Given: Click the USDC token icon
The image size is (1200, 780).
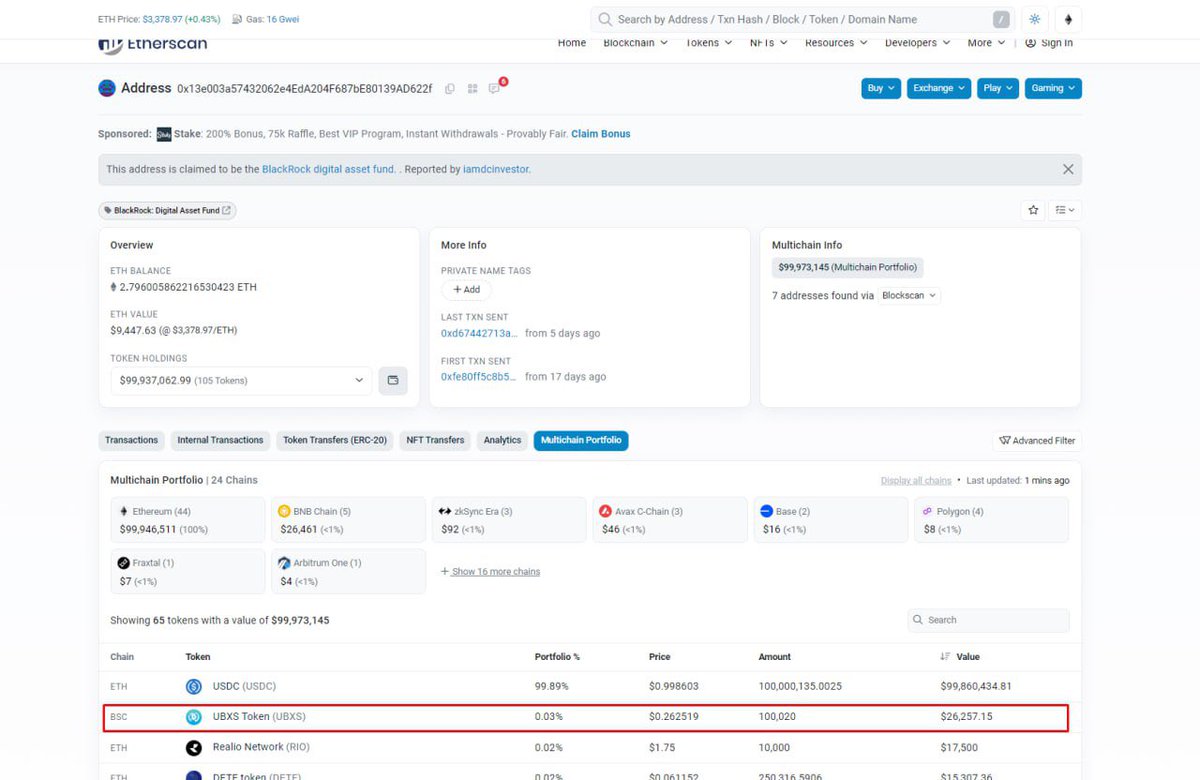Looking at the screenshot, I should coord(194,686).
